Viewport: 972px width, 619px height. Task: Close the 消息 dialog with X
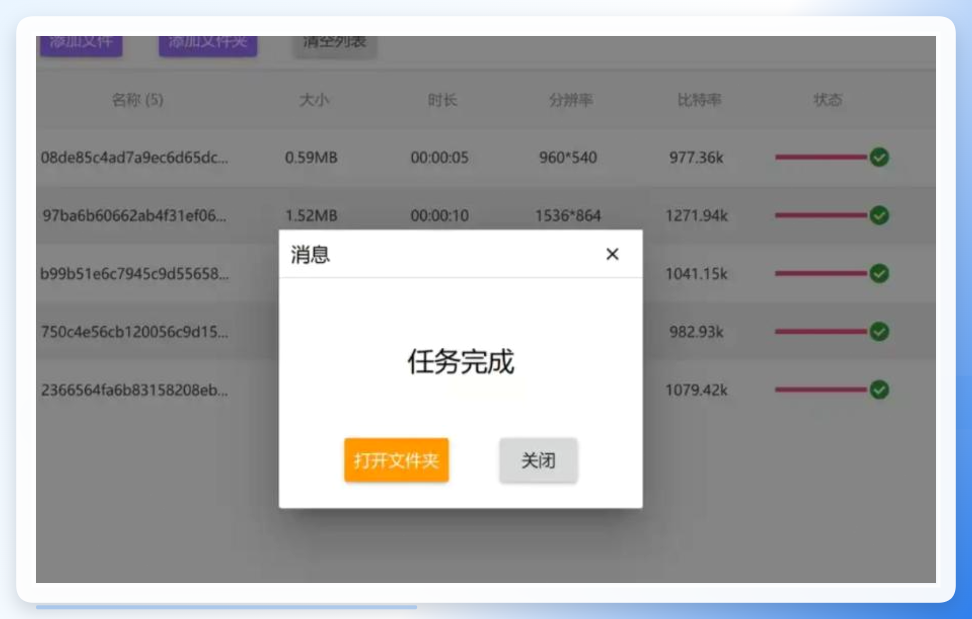612,254
